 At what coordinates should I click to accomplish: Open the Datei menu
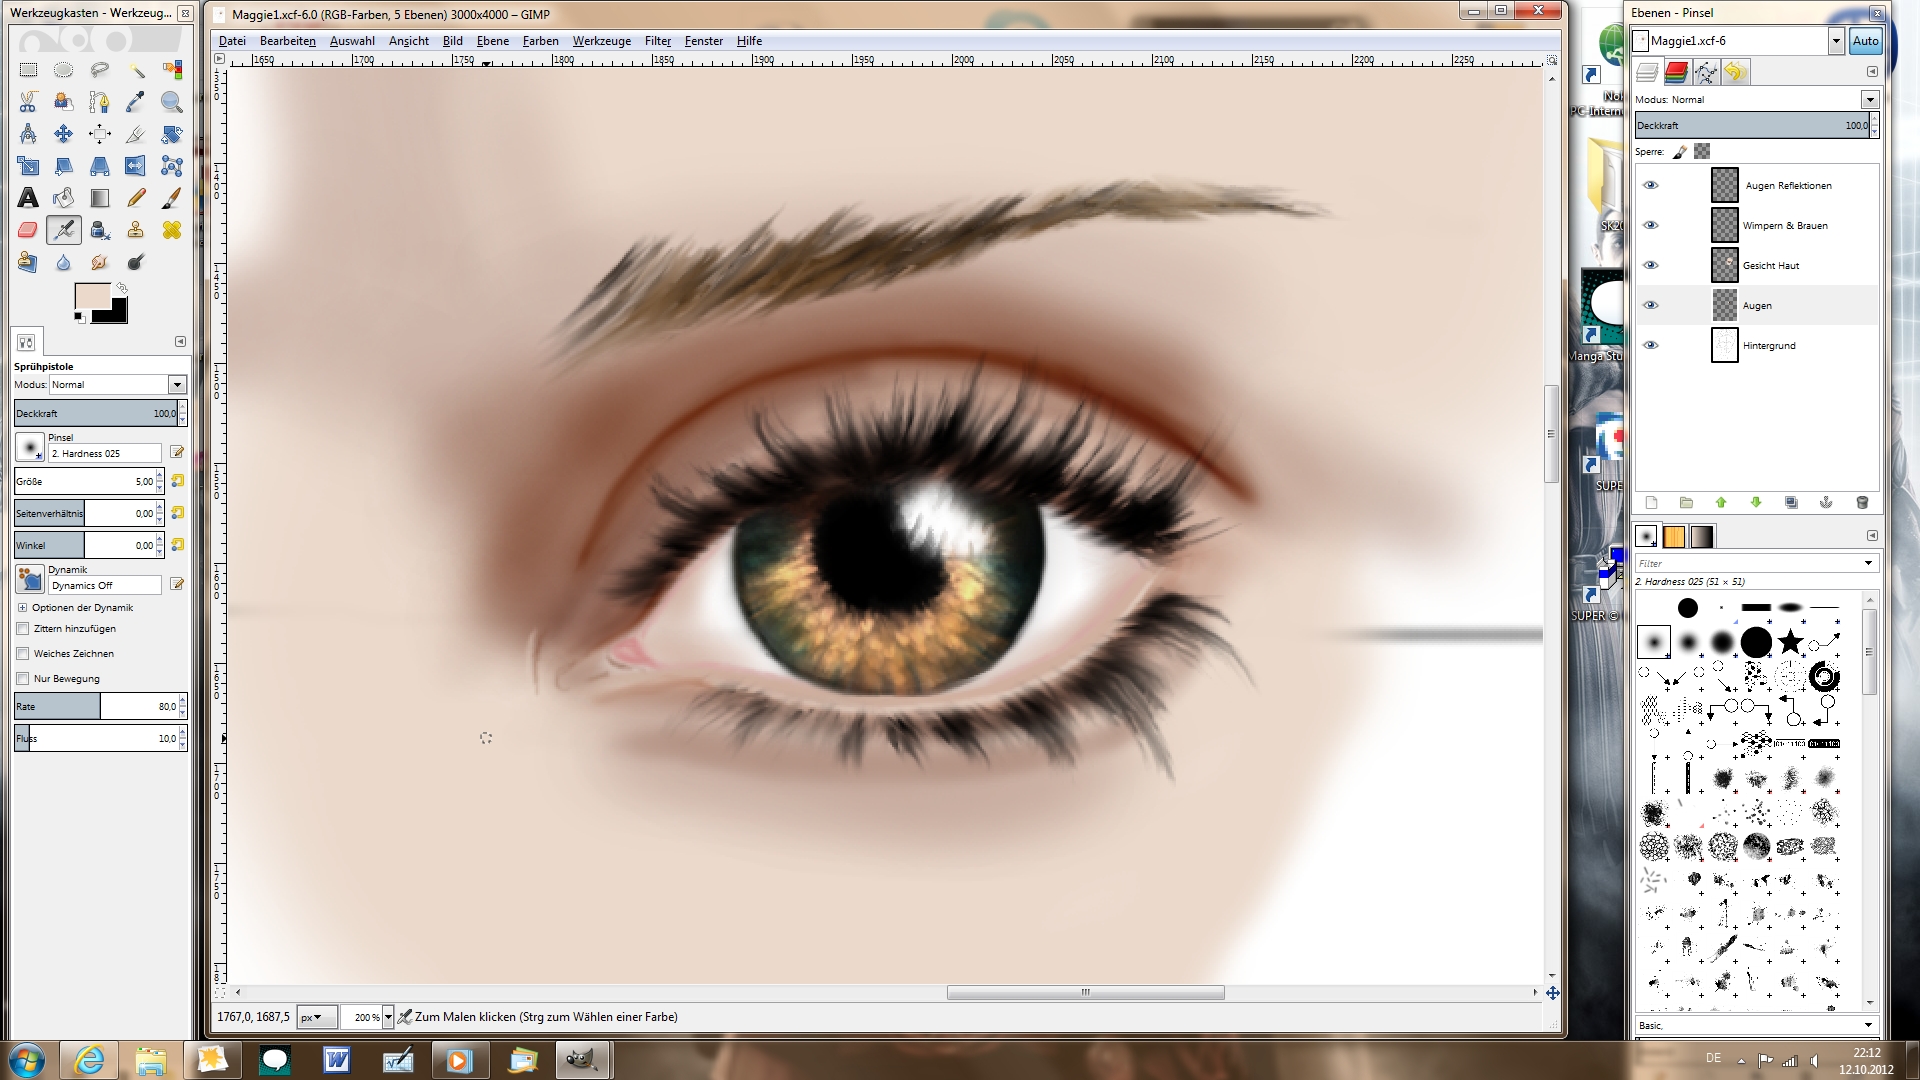[x=232, y=41]
